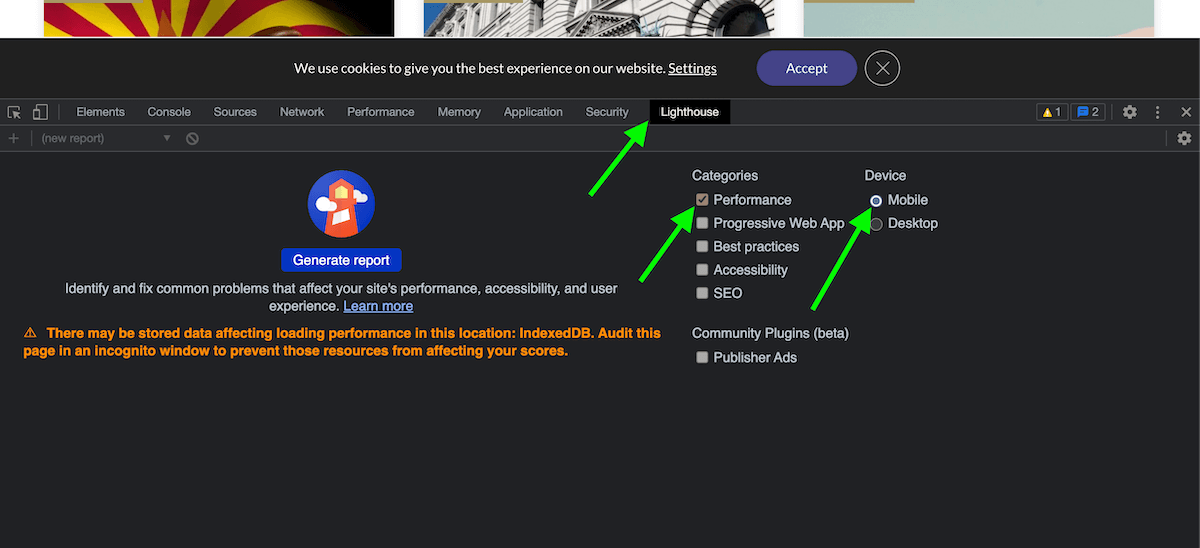Switch to the Network tab
Viewport: 1200px width, 548px height.
[x=302, y=112]
